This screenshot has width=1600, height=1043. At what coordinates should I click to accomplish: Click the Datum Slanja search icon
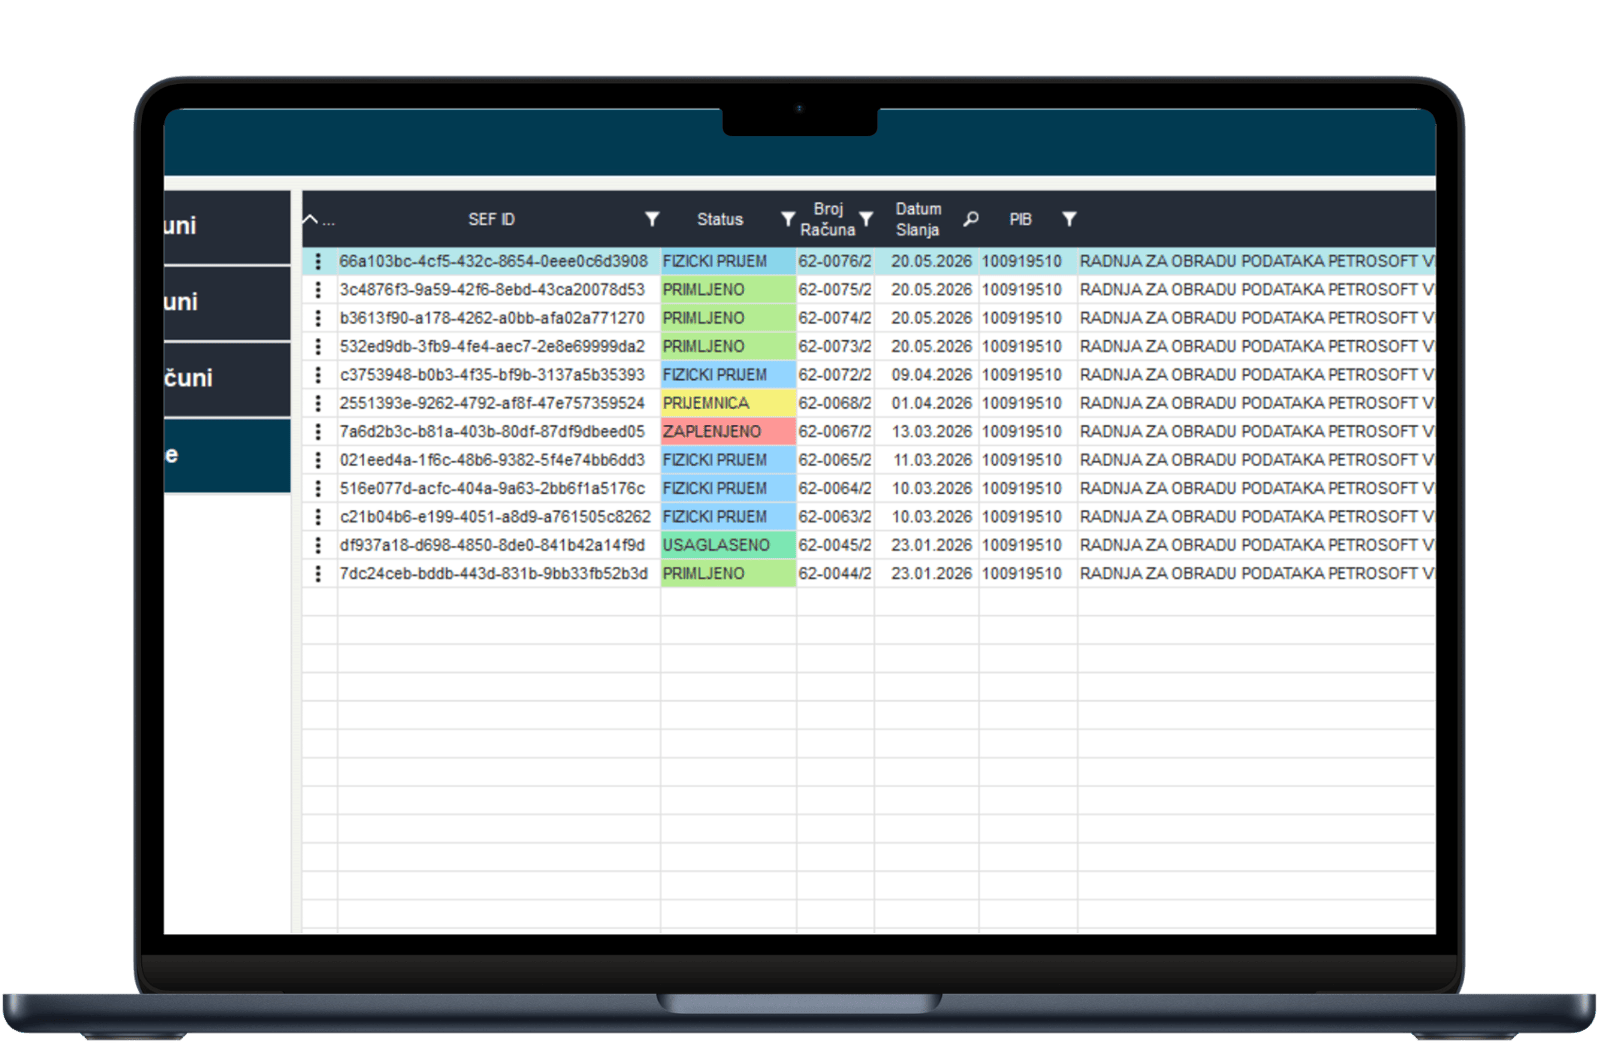click(970, 219)
